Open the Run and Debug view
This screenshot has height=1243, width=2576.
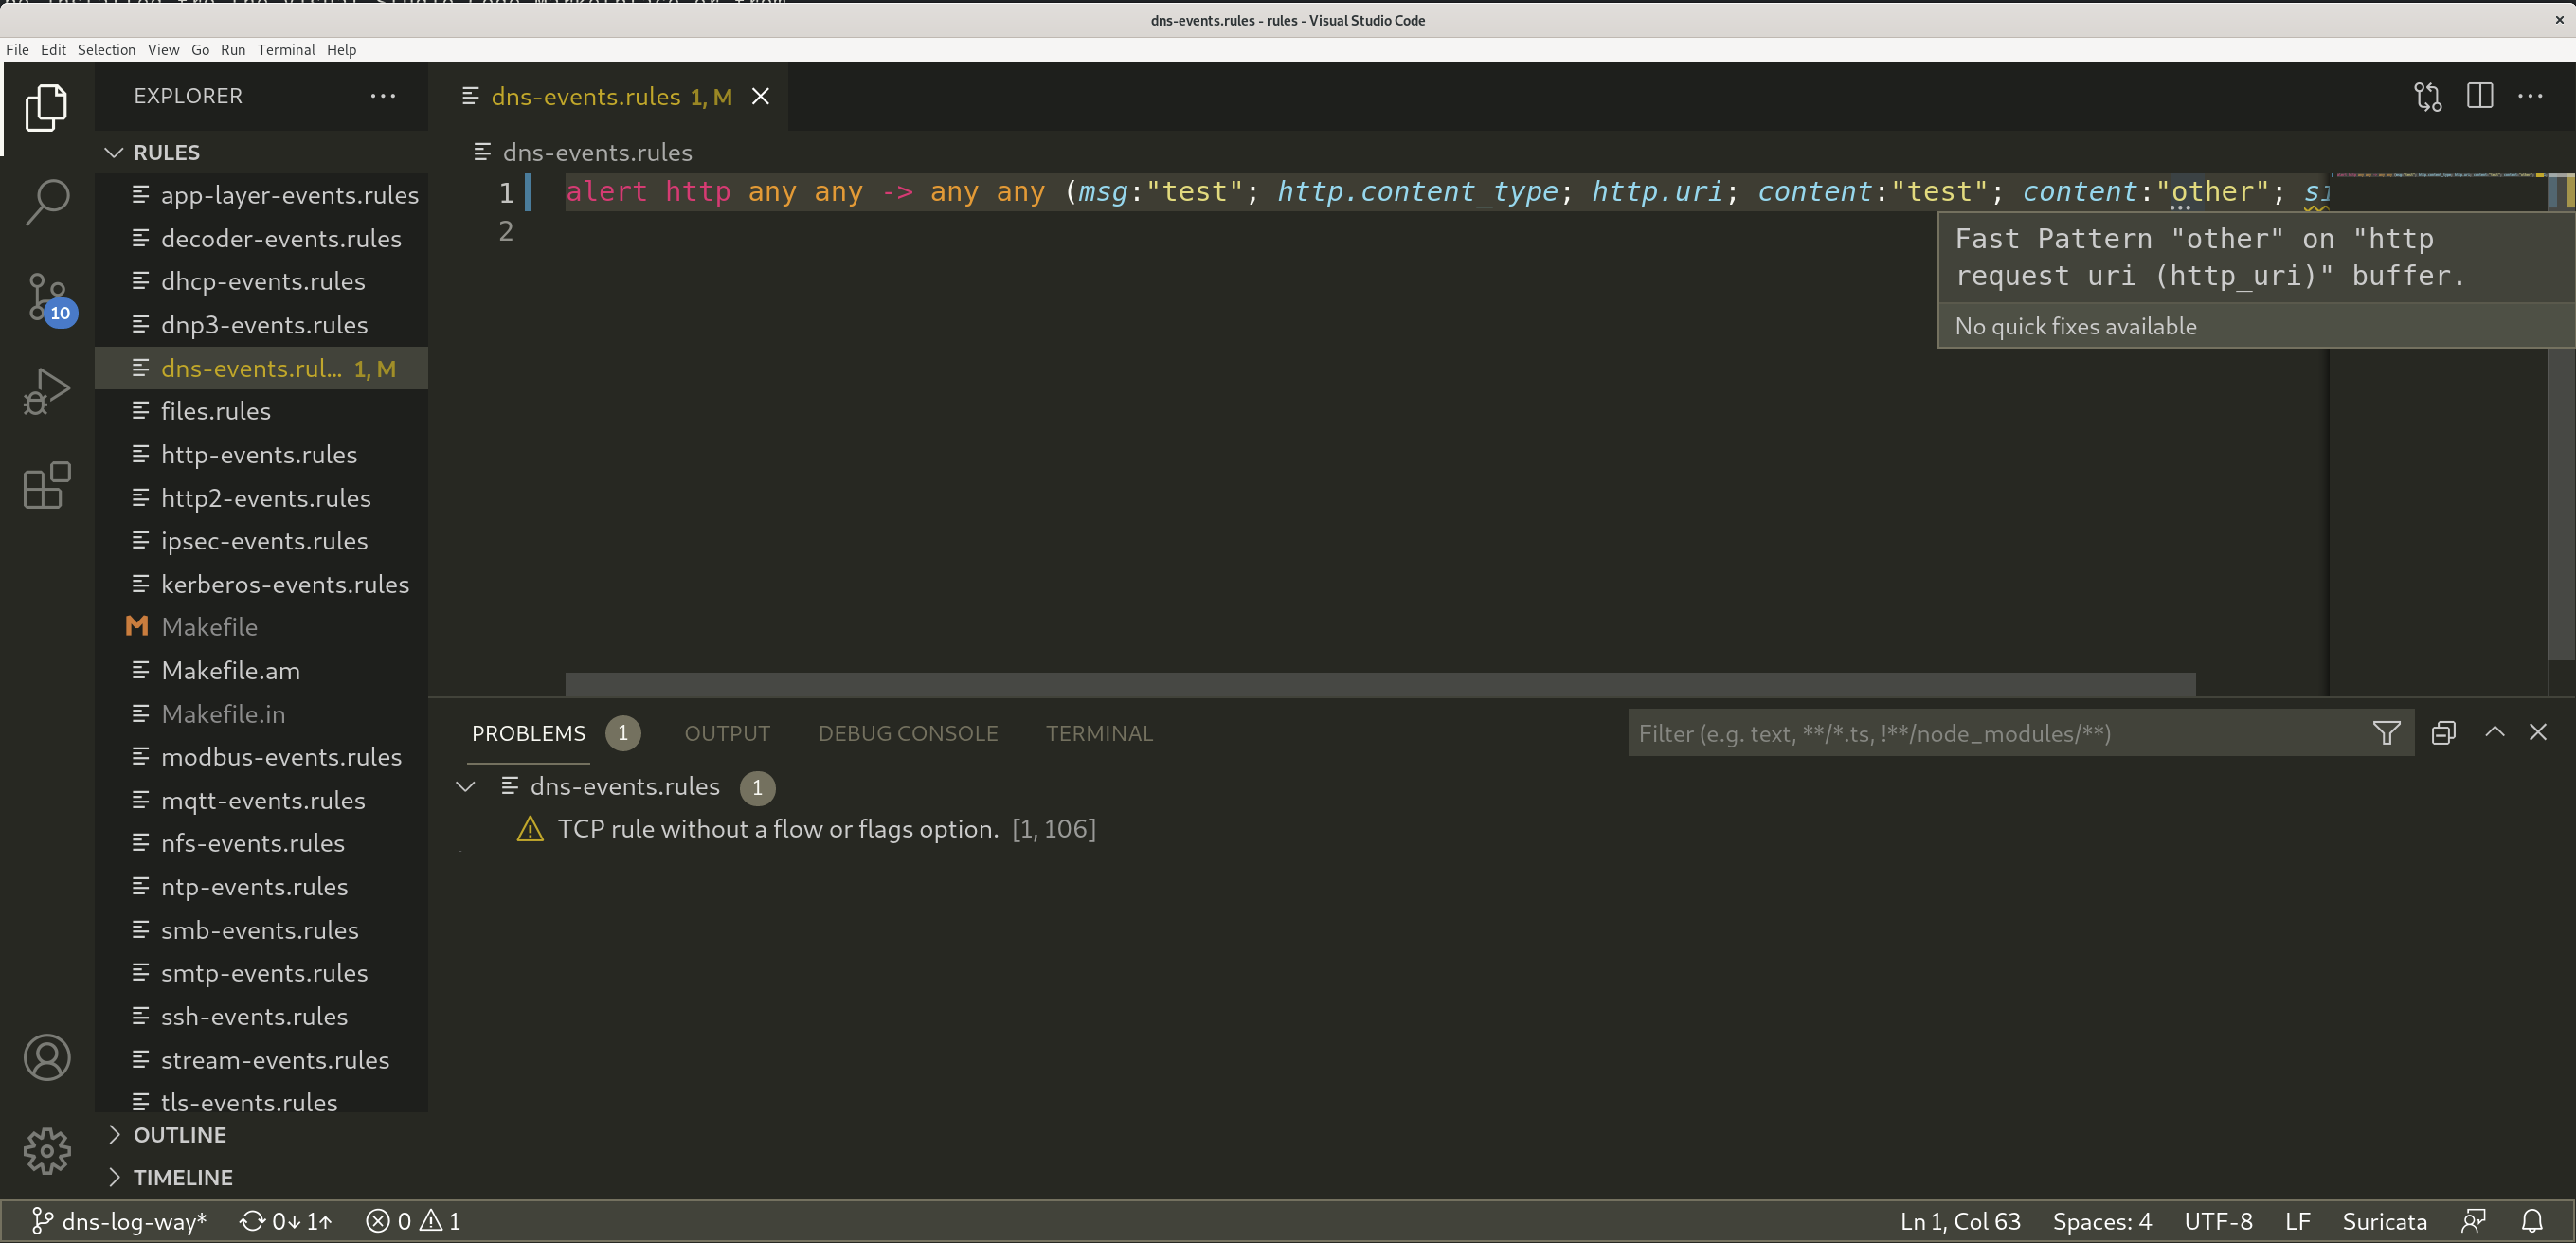(47, 391)
